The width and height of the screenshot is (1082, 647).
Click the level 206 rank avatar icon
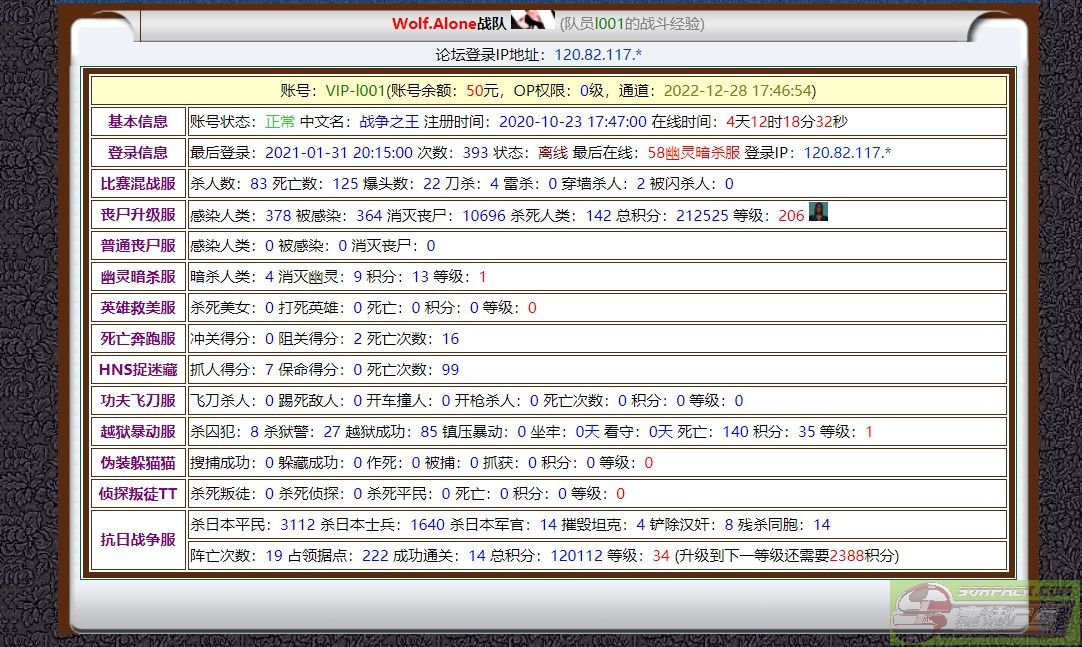818,212
